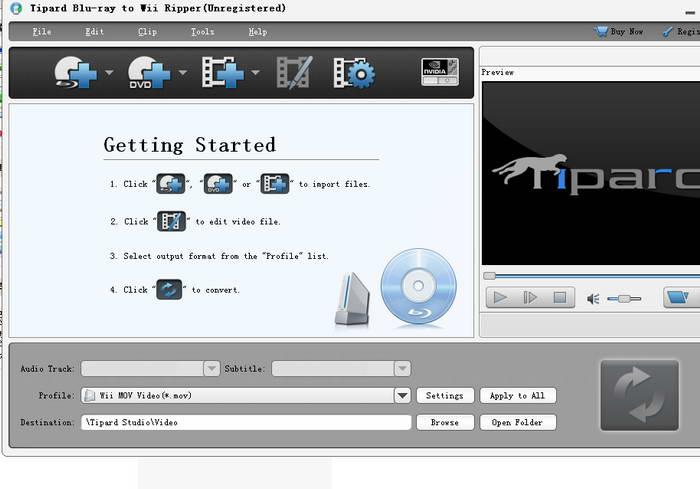
Task: Click the Add Video file icon
Action: coord(223,72)
